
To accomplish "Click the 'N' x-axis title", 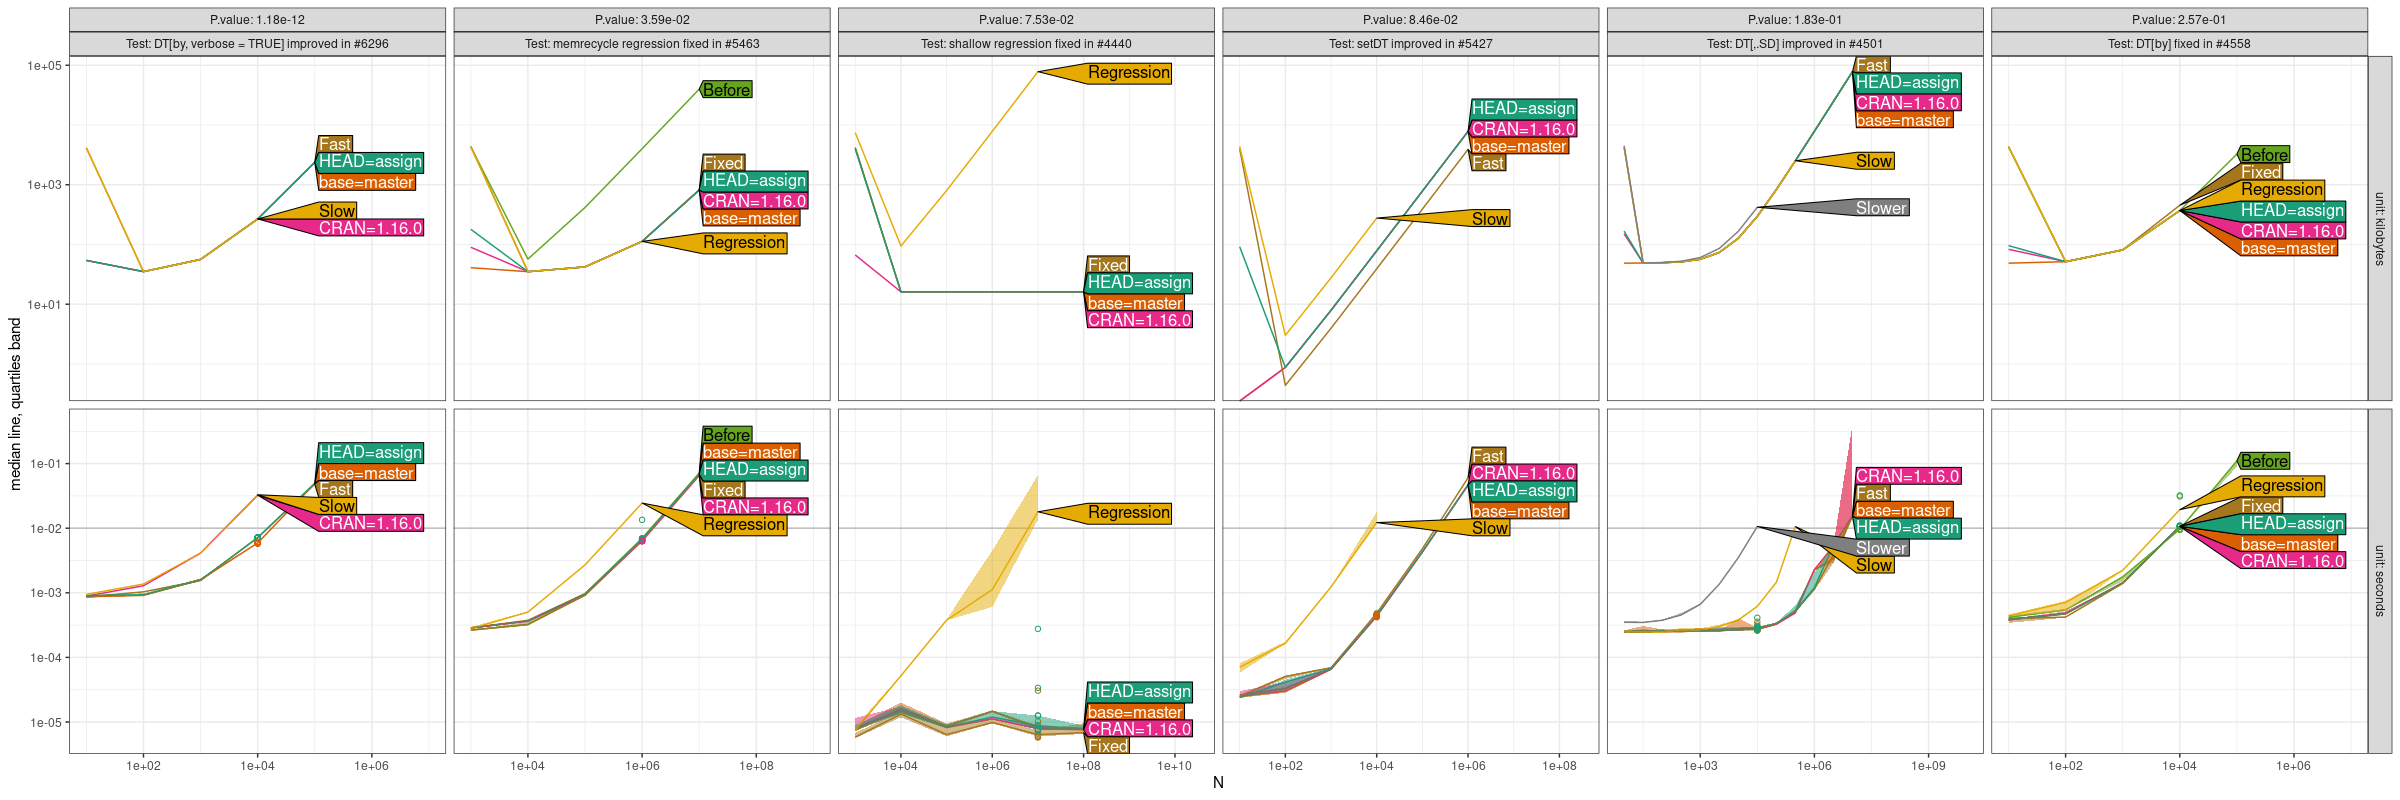I will pos(1218,783).
